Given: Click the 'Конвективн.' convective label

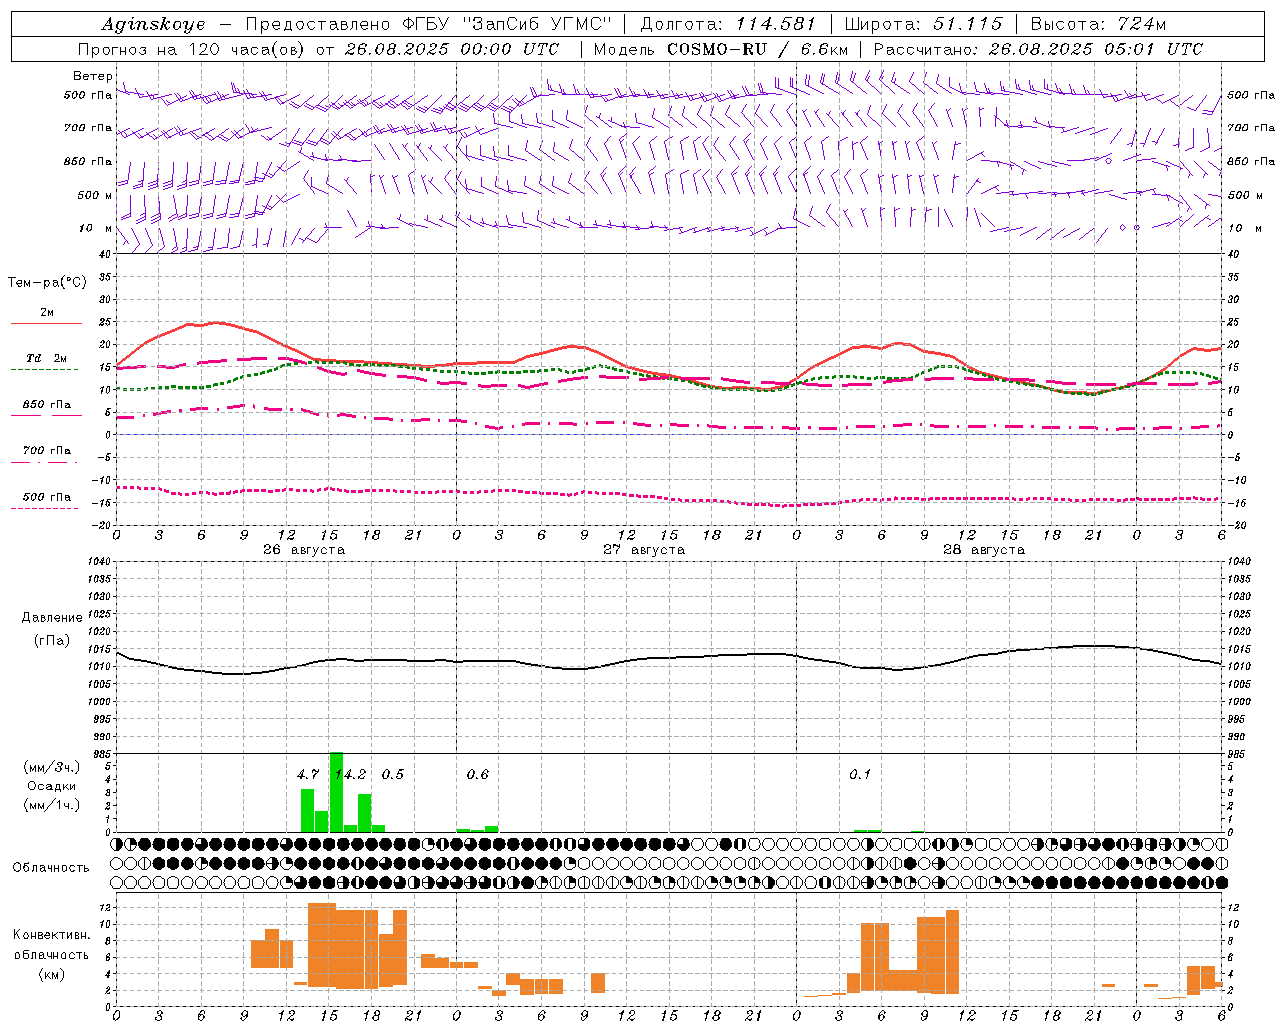Looking at the screenshot, I should (x=52, y=935).
